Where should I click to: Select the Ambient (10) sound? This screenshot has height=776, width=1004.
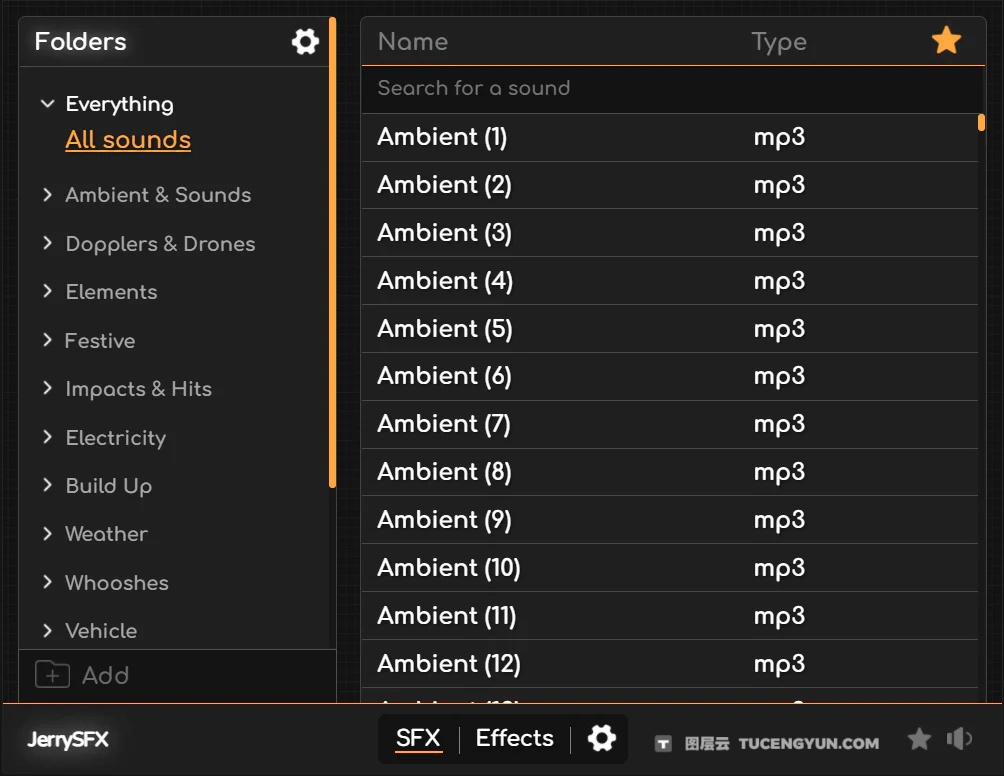click(x=670, y=568)
